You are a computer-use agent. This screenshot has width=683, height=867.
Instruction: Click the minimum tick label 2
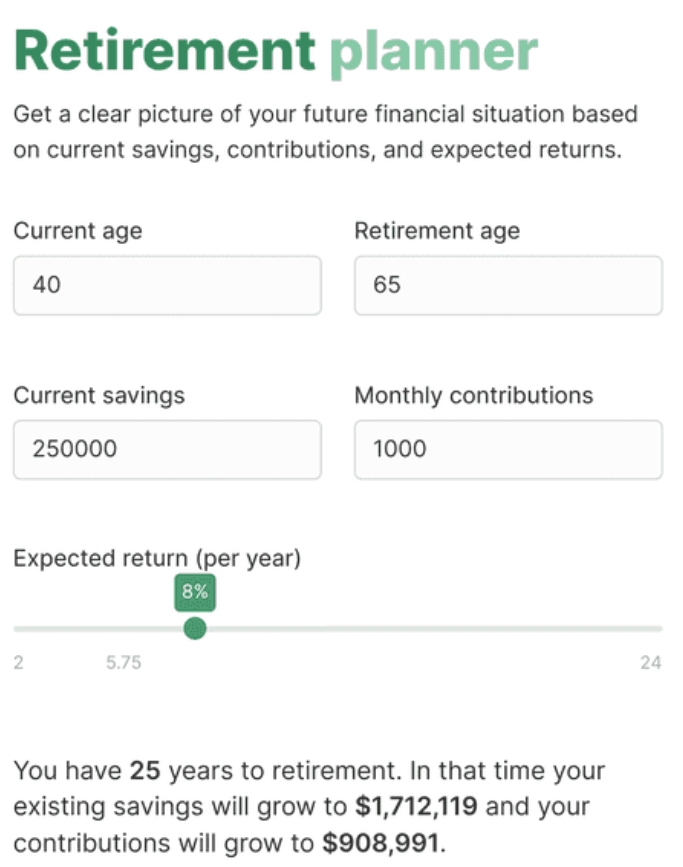tap(19, 663)
